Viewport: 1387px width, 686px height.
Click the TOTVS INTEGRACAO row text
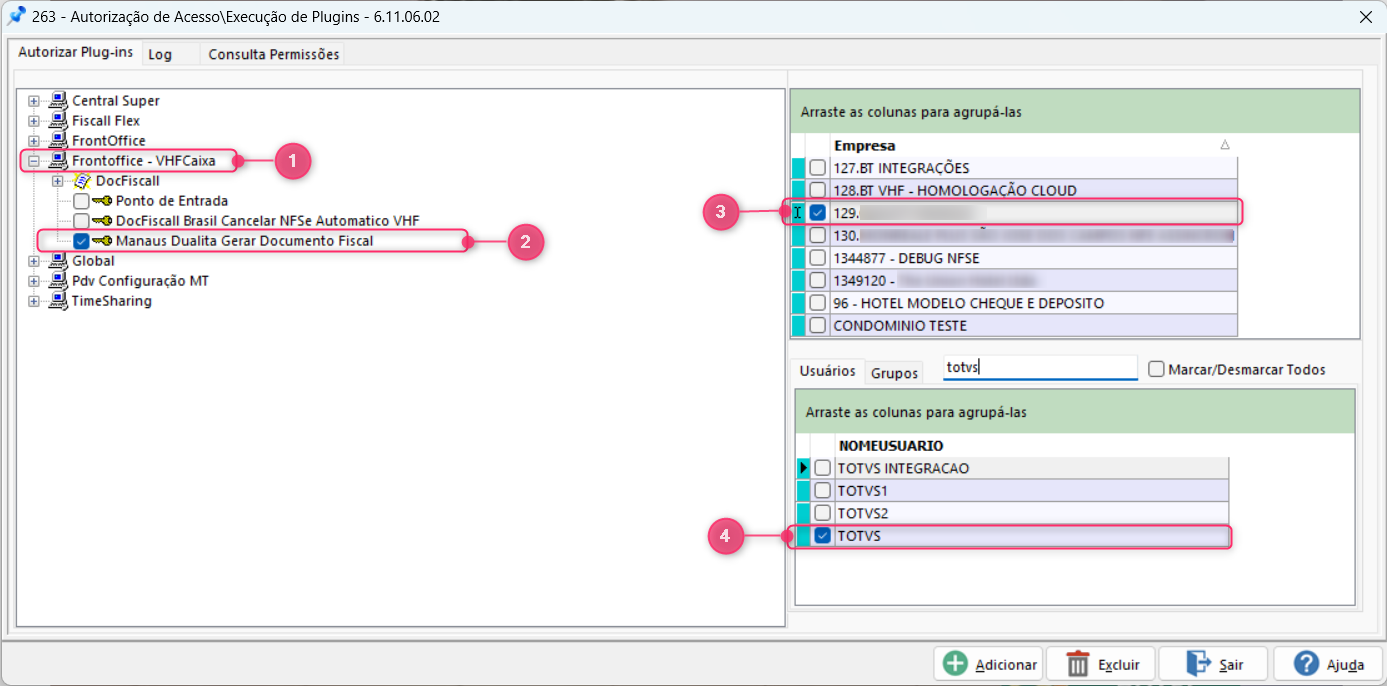click(x=903, y=468)
